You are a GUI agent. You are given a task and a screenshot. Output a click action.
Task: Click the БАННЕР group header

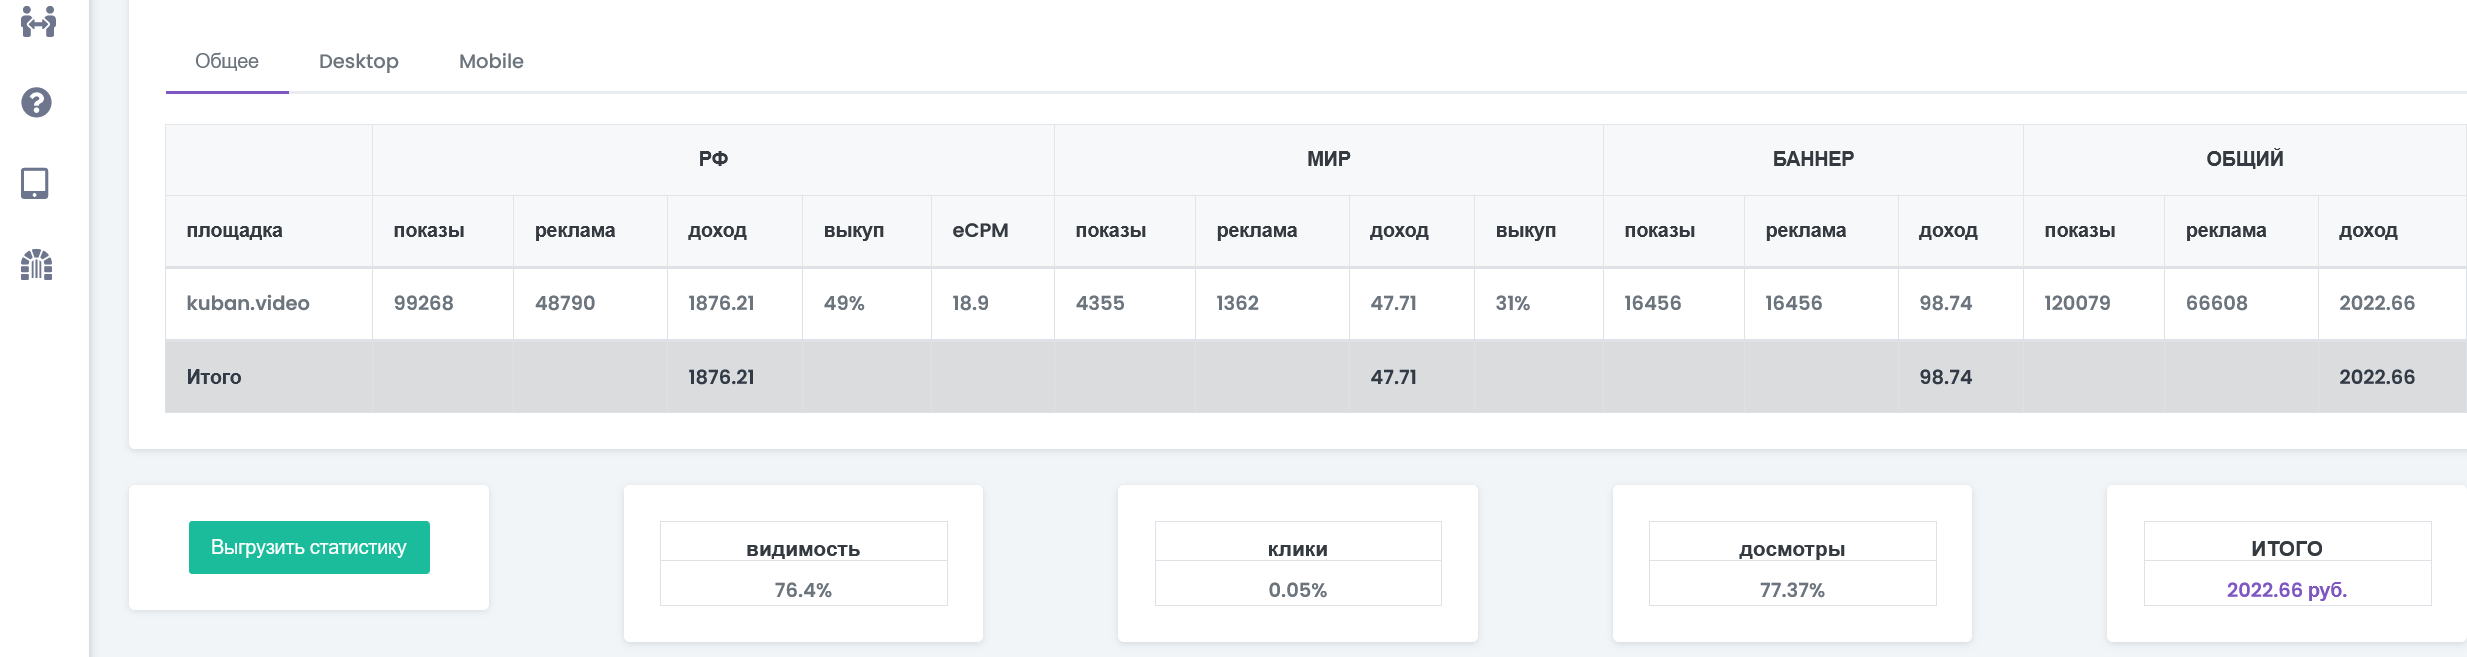1813,159
